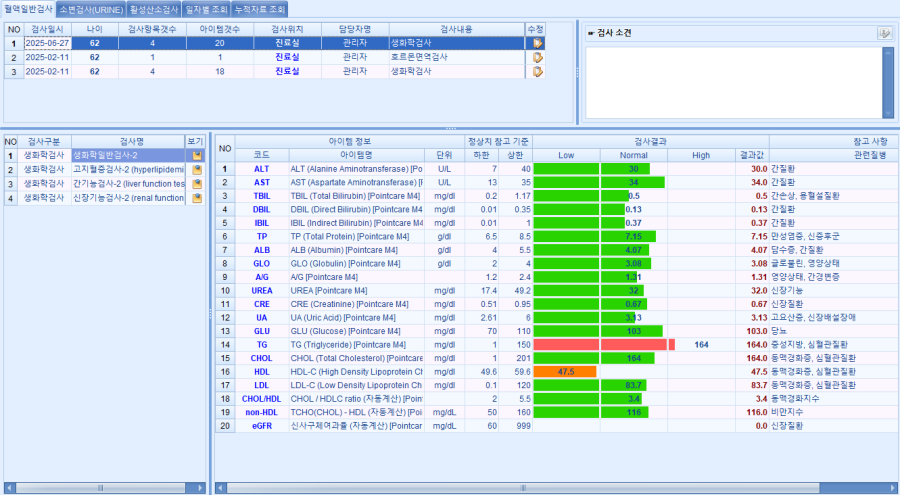Click the orange HDL low result bar

565,372
